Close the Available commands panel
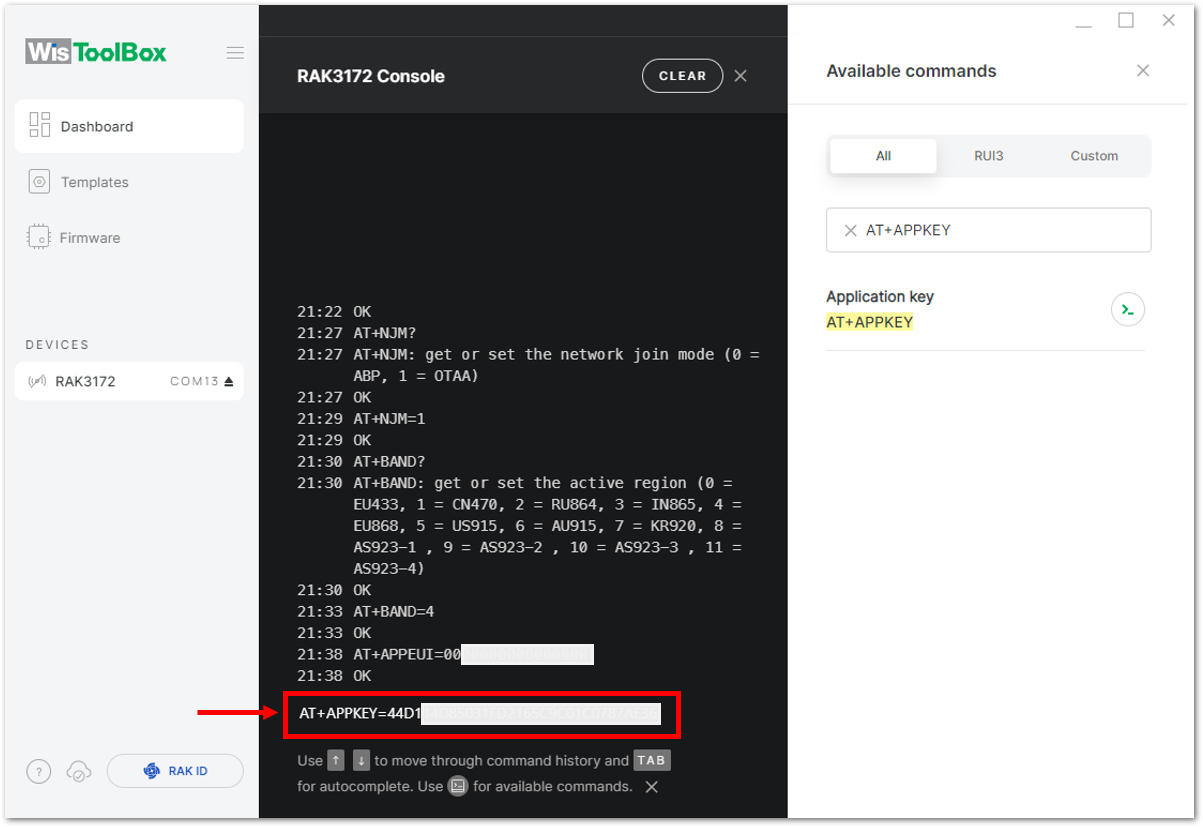Image resolution: width=1203 pixels, height=827 pixels. click(1143, 71)
